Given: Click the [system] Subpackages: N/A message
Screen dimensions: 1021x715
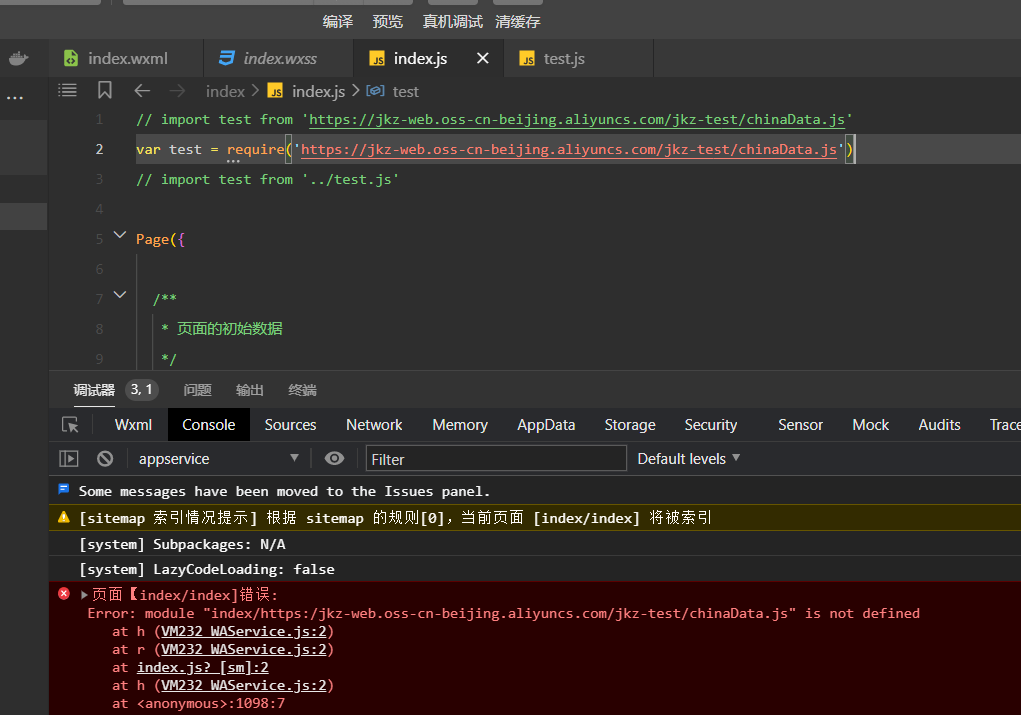Looking at the screenshot, I should pos(182,544).
